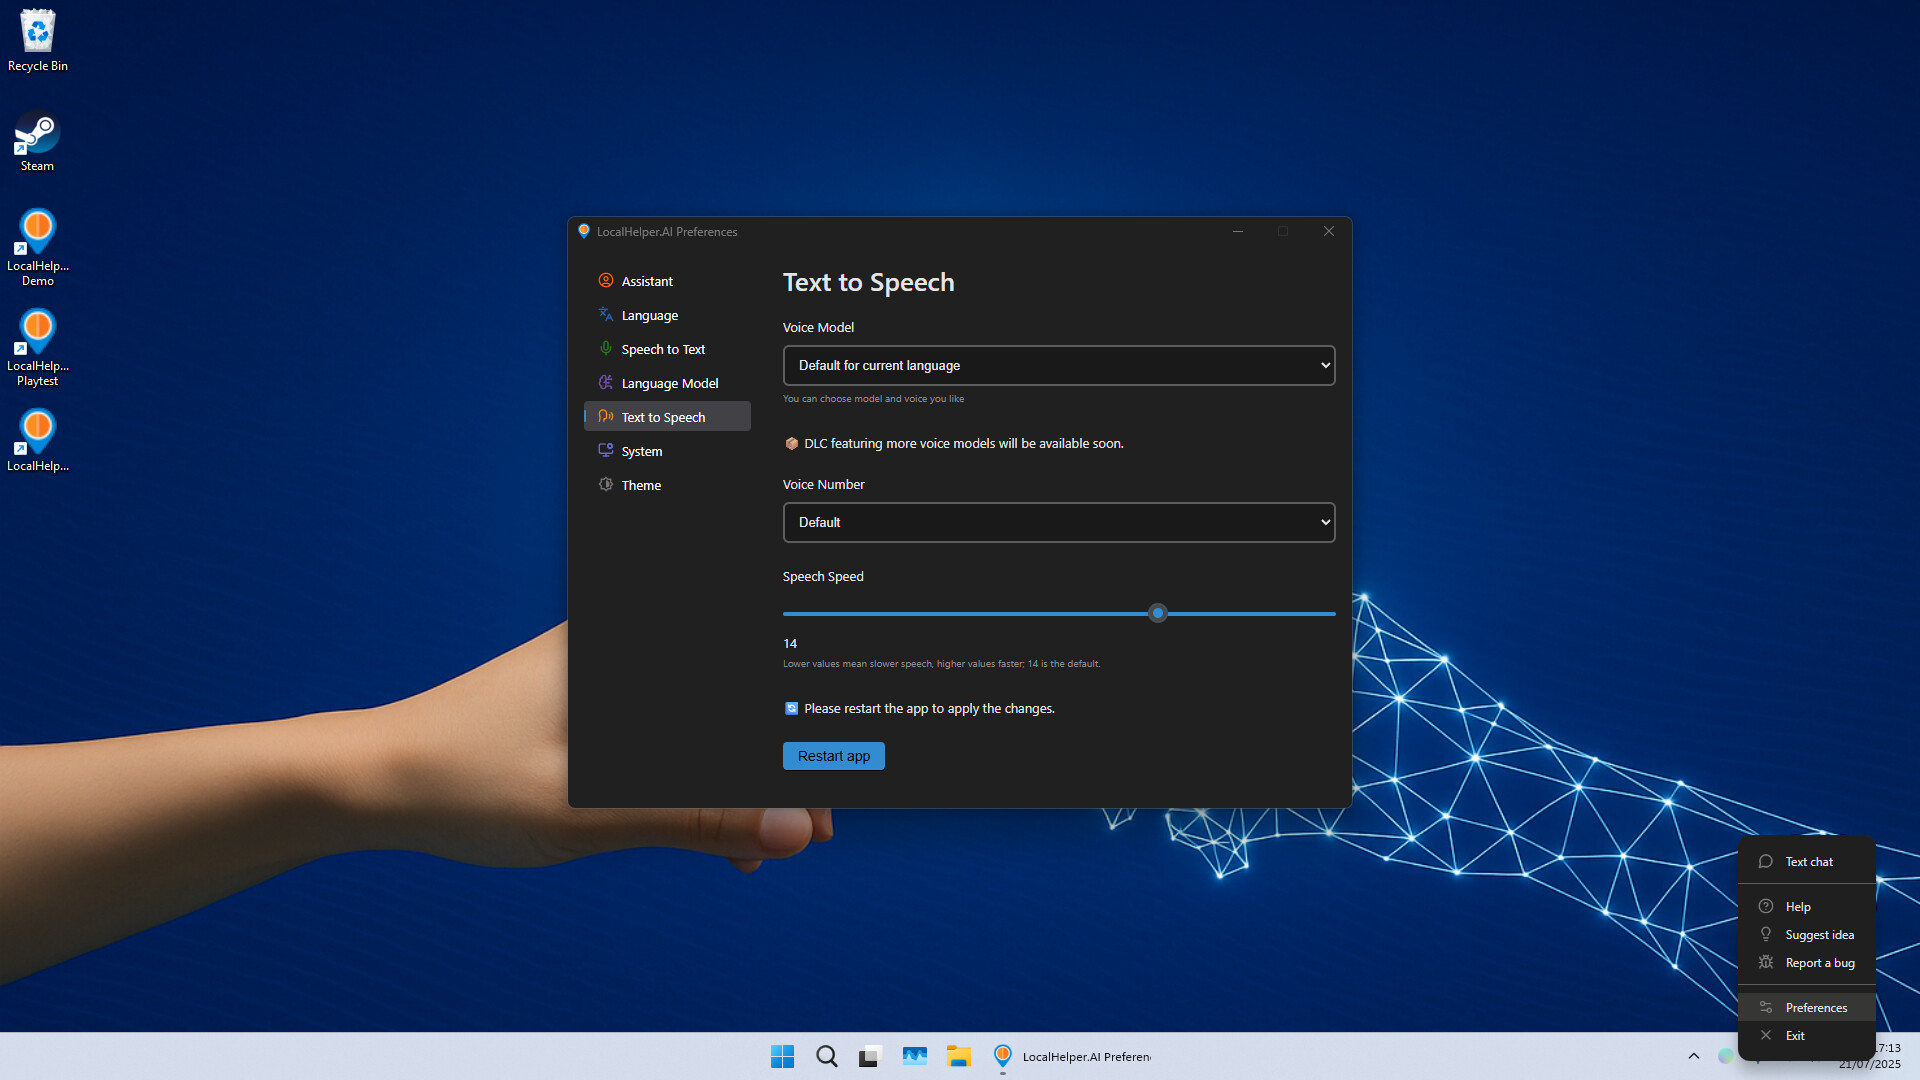Viewport: 1920px width, 1080px height.
Task: Click the Language Model icon in sidebar
Action: point(605,382)
